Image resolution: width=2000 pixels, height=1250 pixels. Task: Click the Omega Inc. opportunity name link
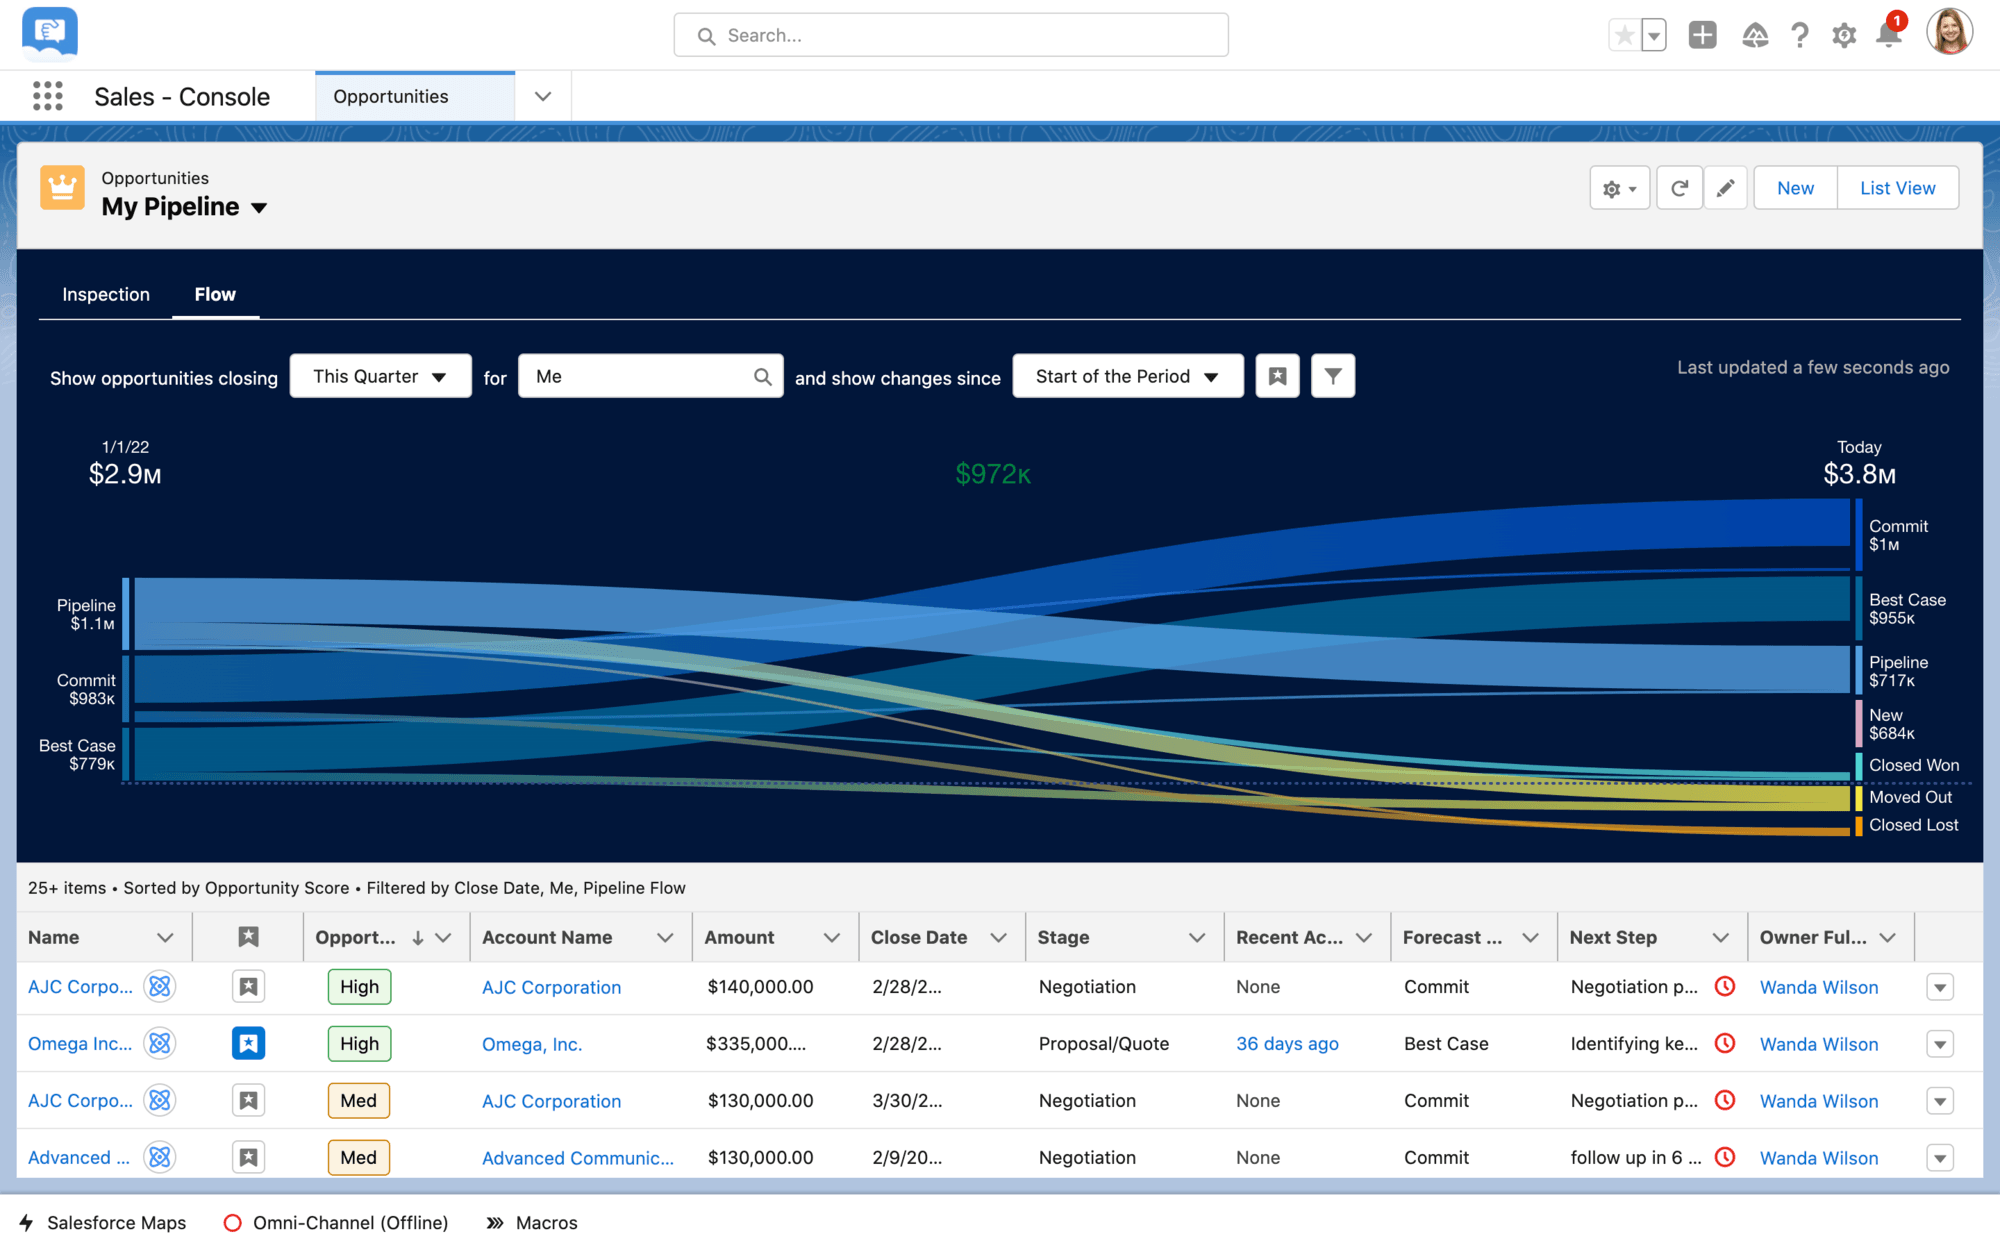(x=79, y=1043)
